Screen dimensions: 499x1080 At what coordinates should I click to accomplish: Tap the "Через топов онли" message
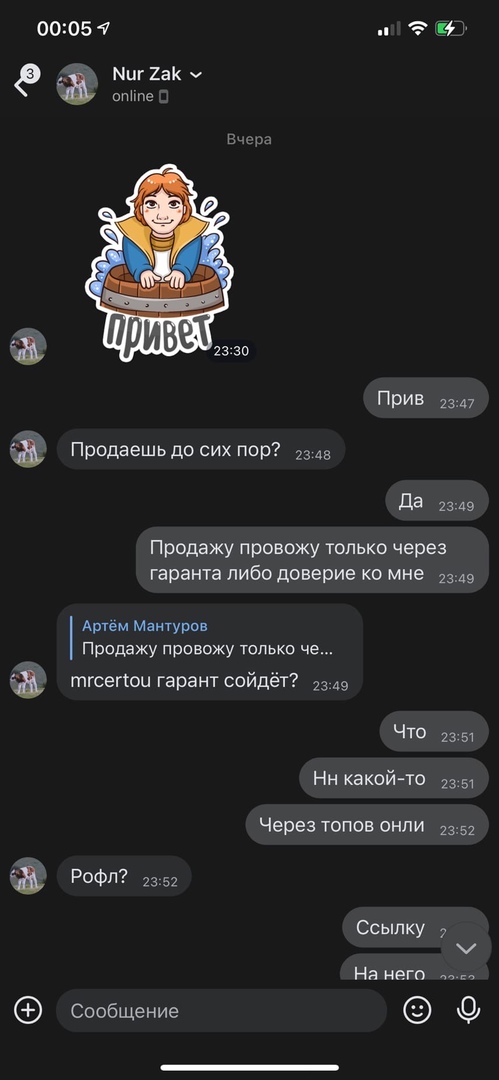[367, 824]
